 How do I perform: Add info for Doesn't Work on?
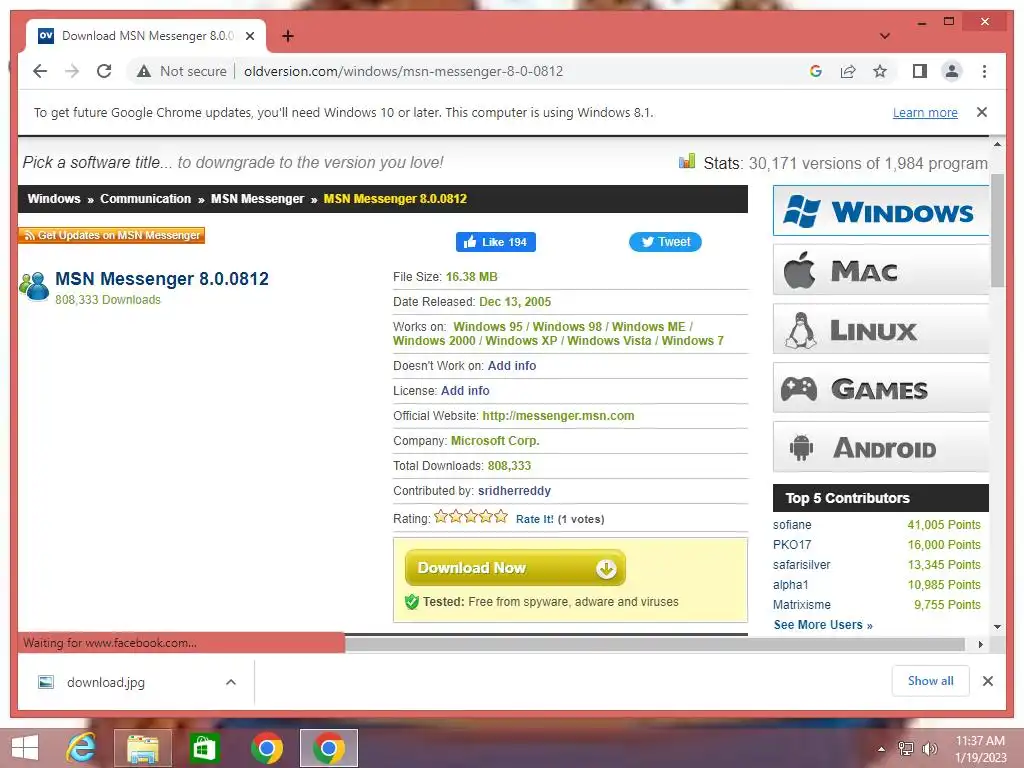[512, 366]
